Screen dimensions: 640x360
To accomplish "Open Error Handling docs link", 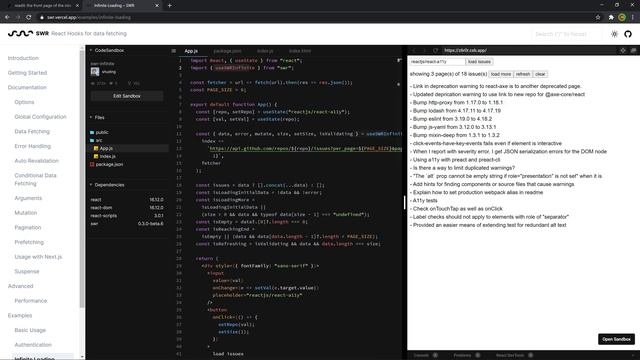I will click(33, 146).
